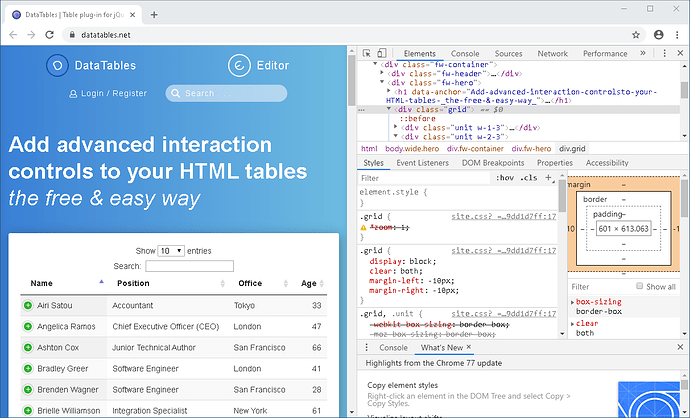Switch to the Performance tab
This screenshot has width=690, height=418.
[x=605, y=53]
